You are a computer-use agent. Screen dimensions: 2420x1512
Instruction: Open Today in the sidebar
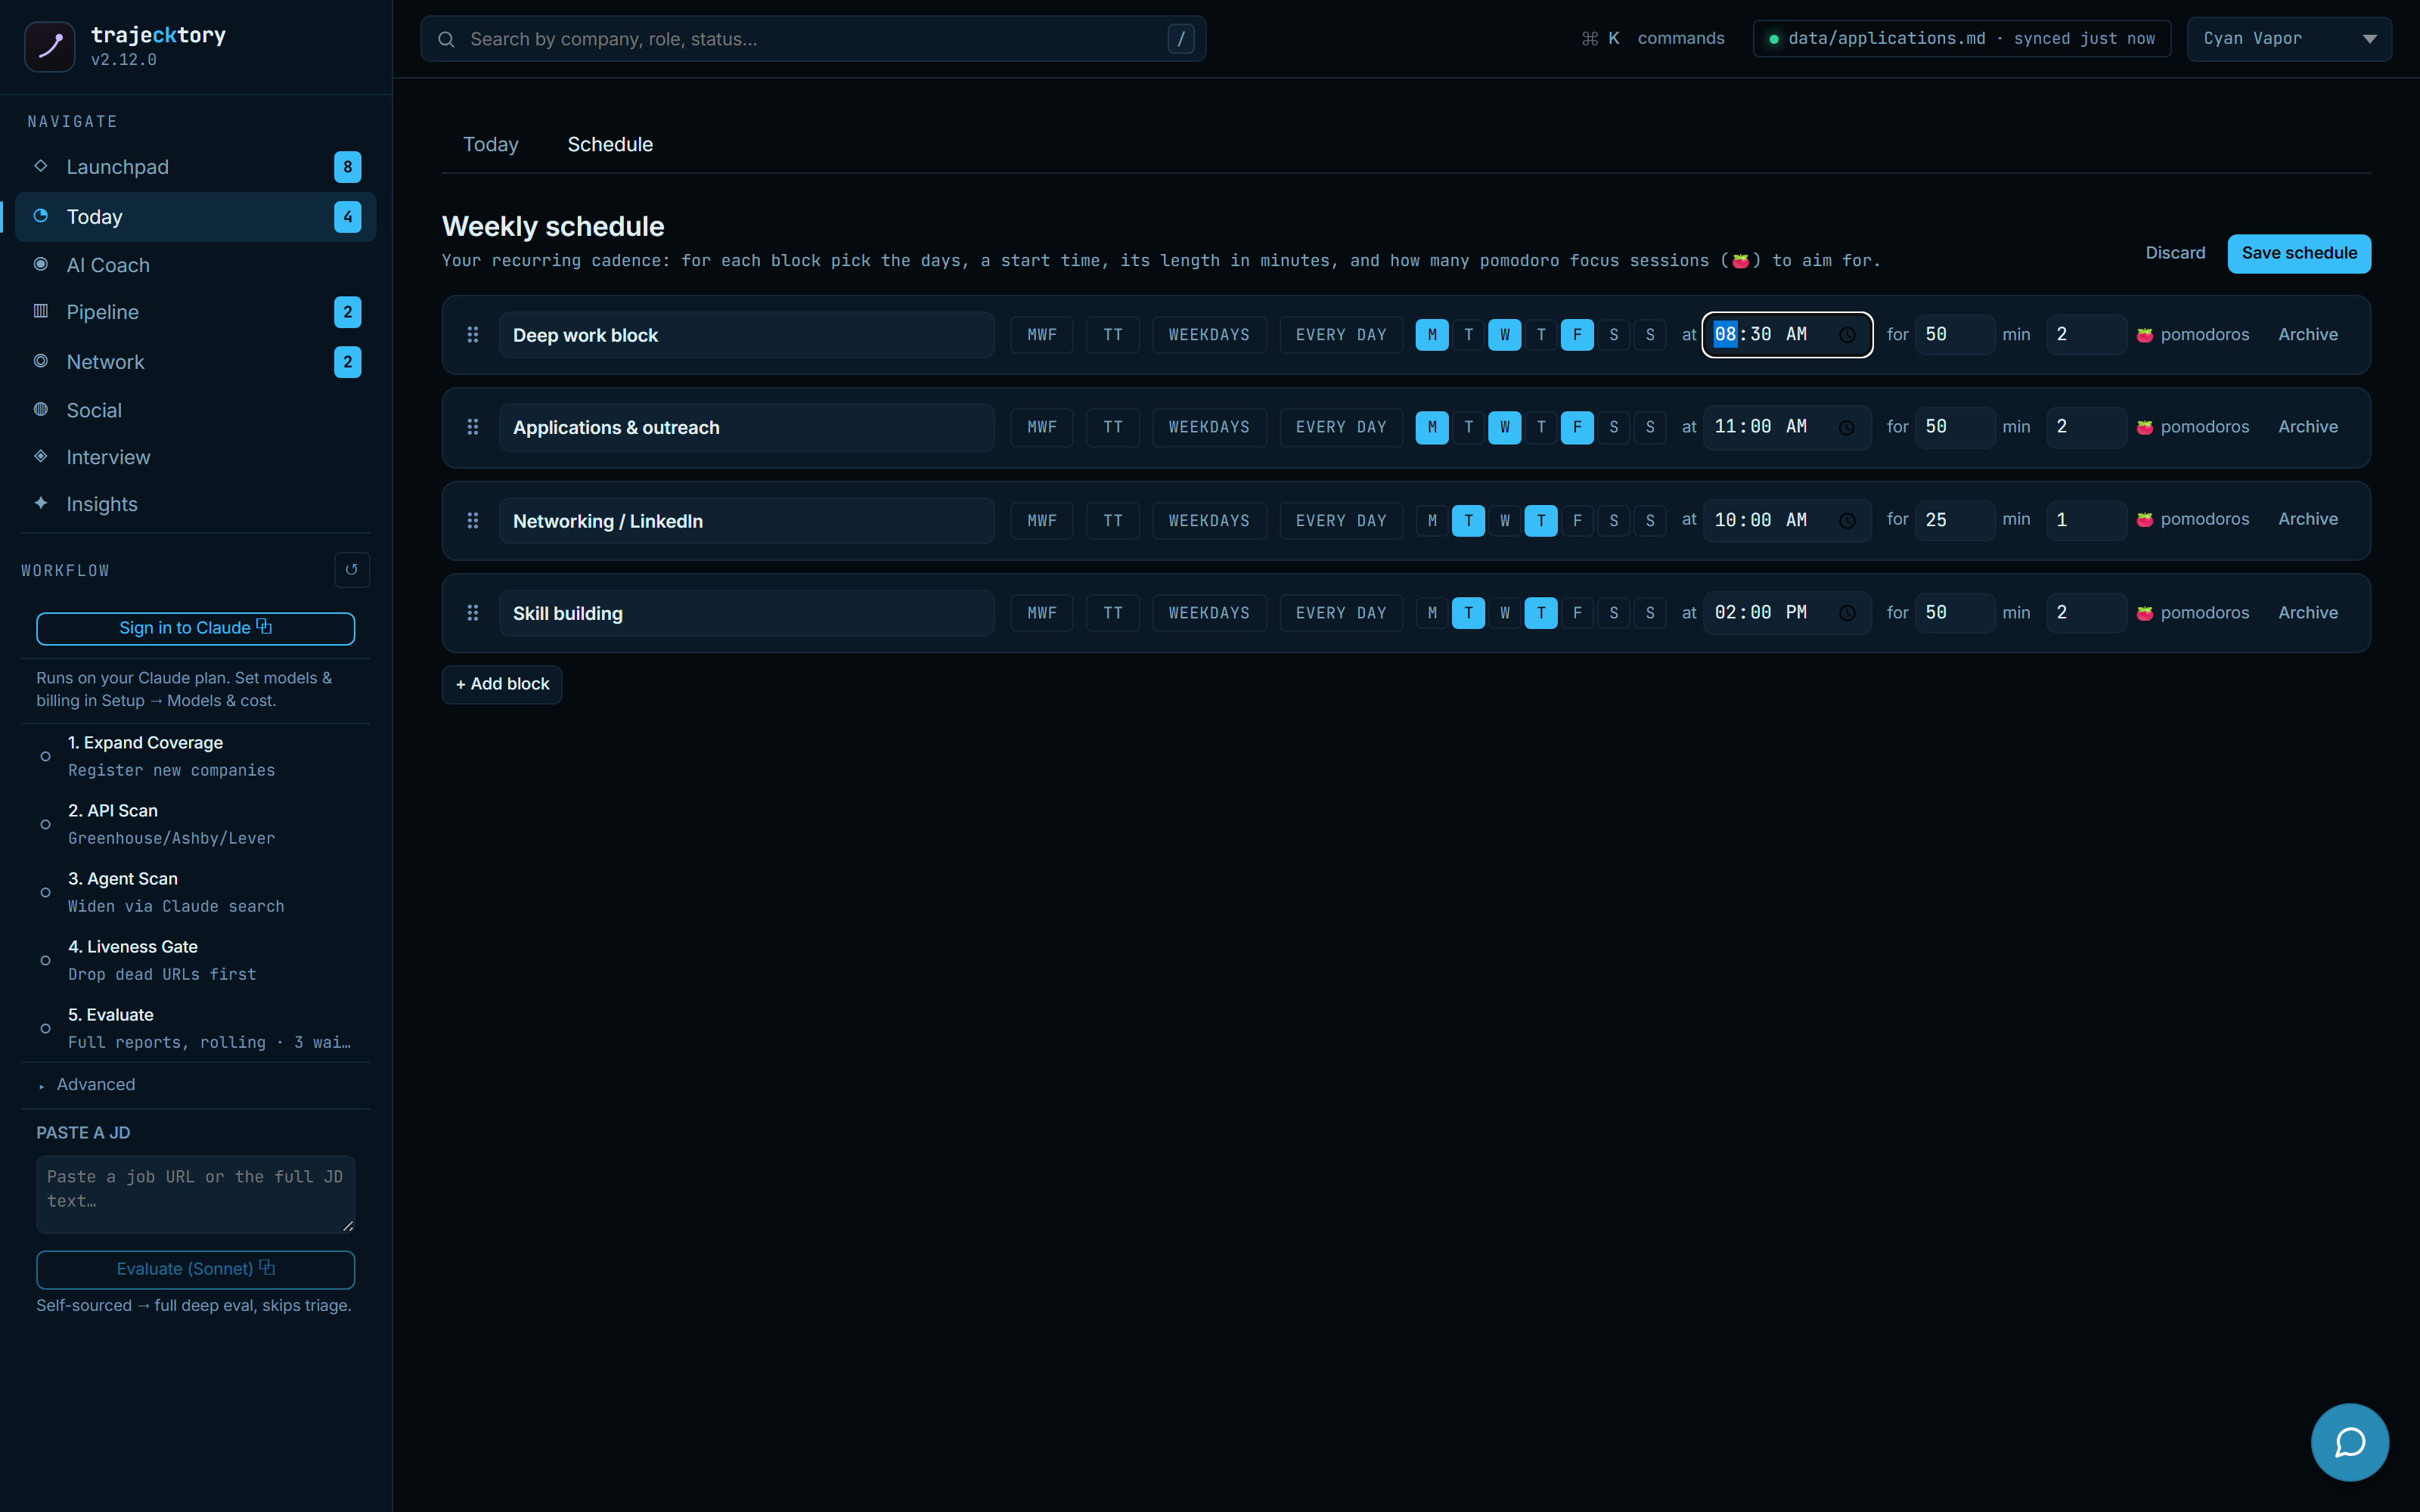195,217
